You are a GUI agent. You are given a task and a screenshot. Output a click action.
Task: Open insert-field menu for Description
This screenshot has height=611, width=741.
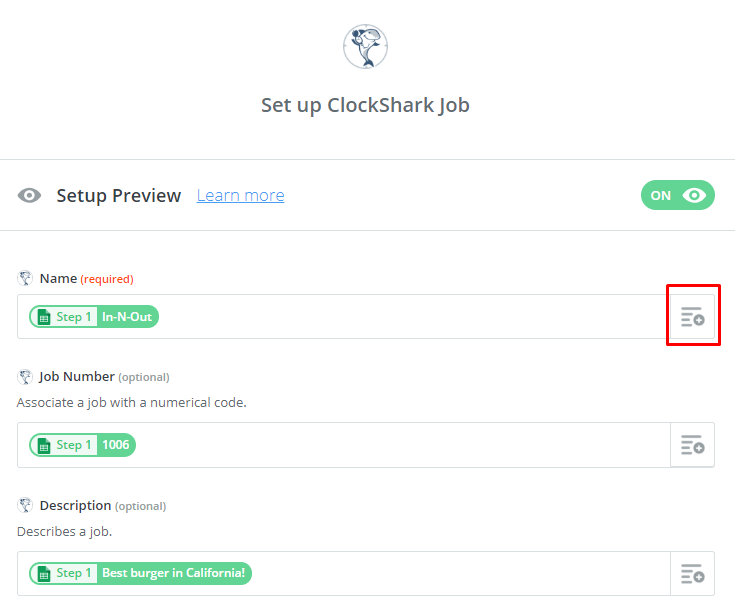point(692,573)
